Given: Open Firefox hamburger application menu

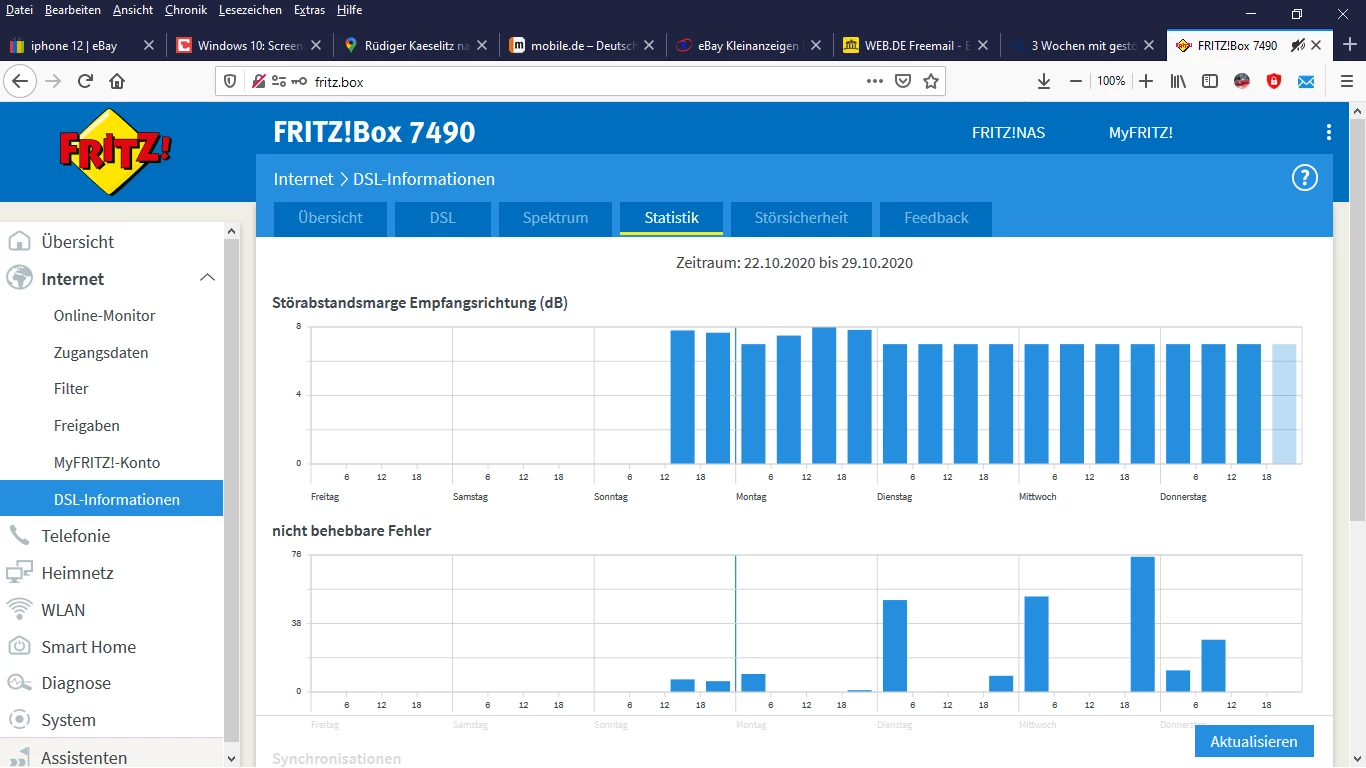Looking at the screenshot, I should (1346, 82).
